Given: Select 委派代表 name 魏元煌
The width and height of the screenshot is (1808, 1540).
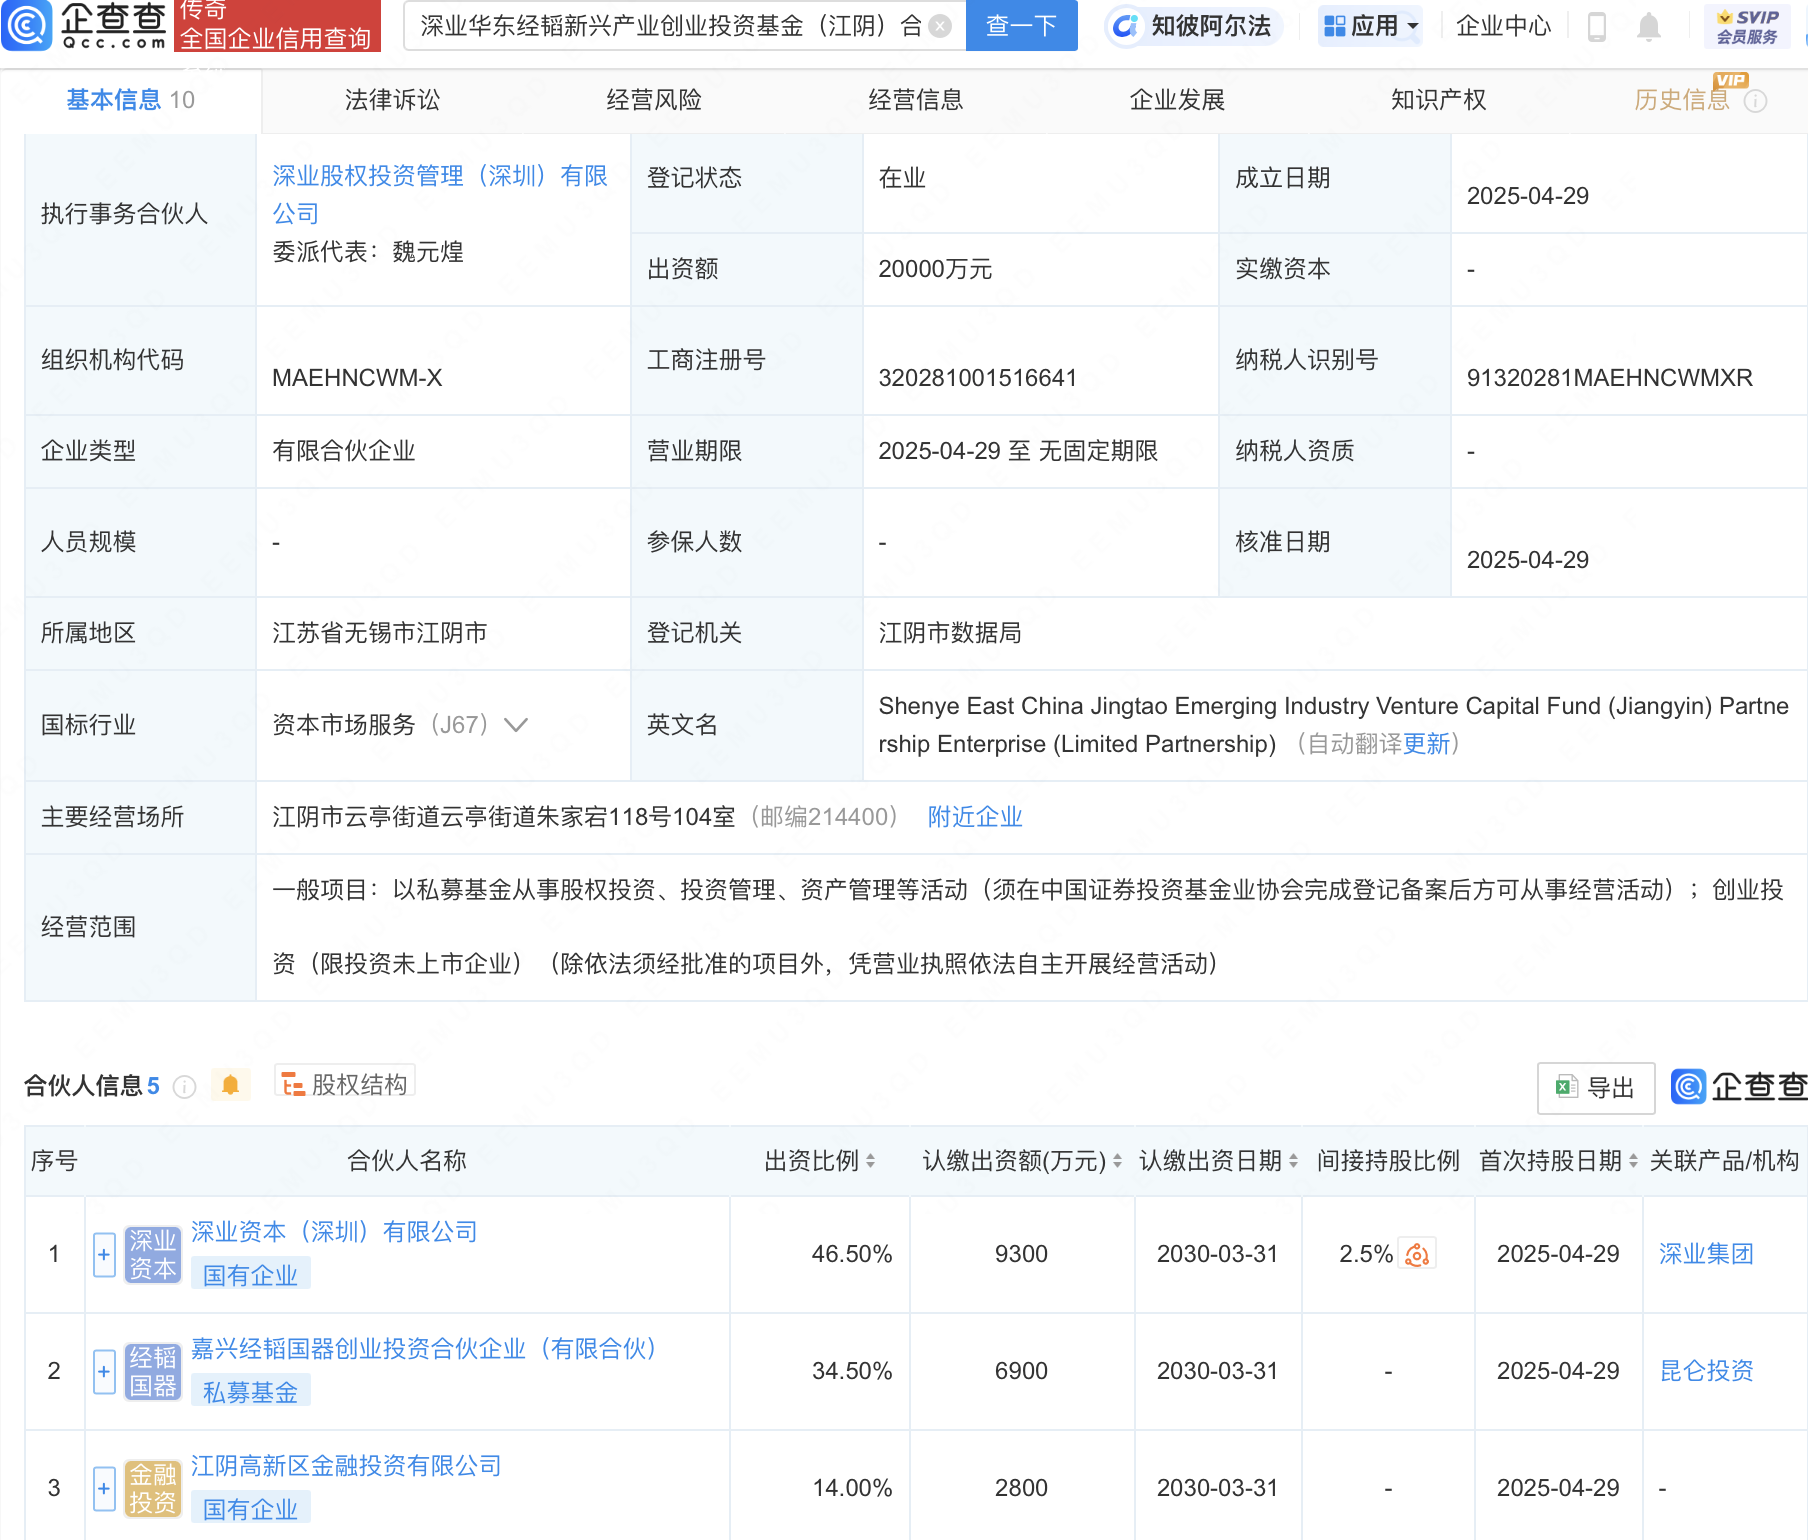Looking at the screenshot, I should tap(428, 252).
